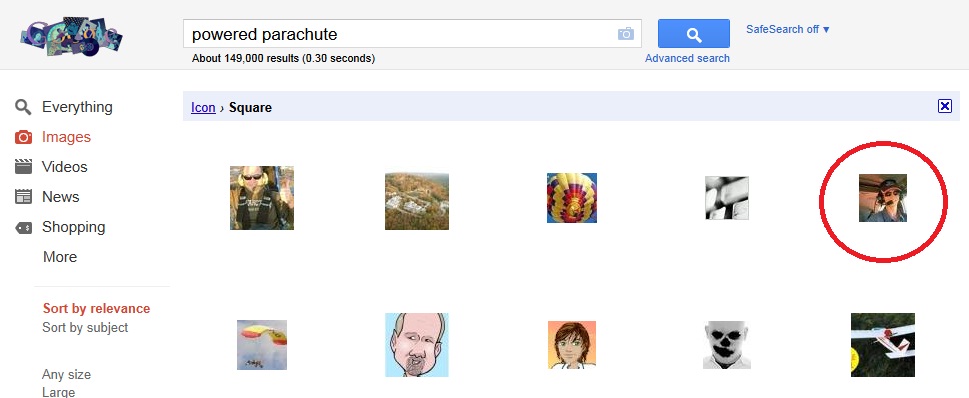Click the camera search-by-image icon
Image resolution: width=969 pixels, height=398 pixels.
click(x=625, y=34)
